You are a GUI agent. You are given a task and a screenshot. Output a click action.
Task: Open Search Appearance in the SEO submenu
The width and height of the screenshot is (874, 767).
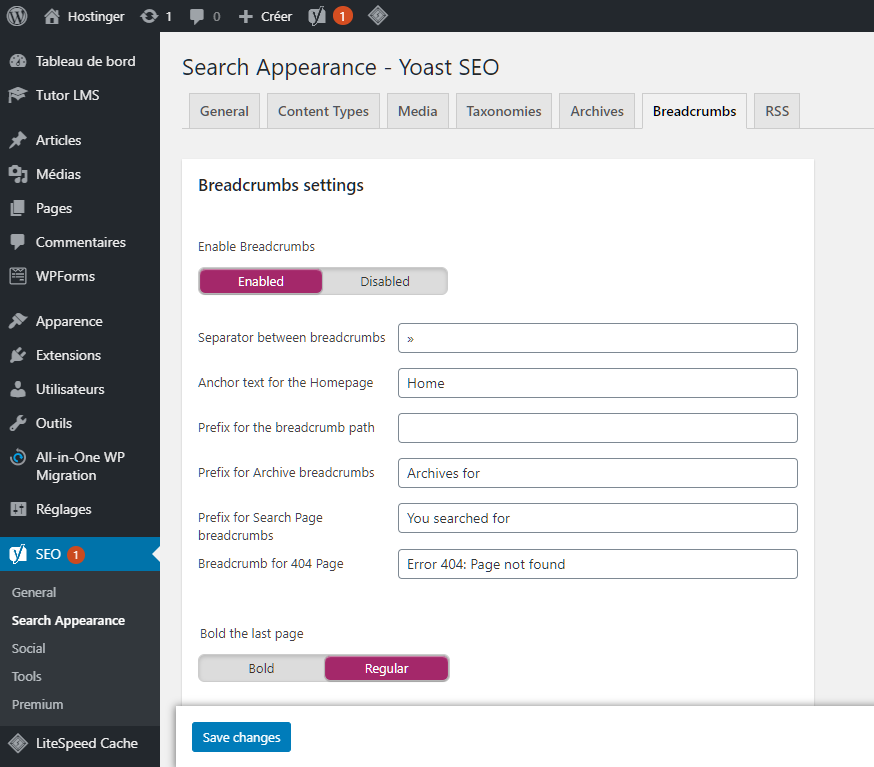[x=68, y=620]
